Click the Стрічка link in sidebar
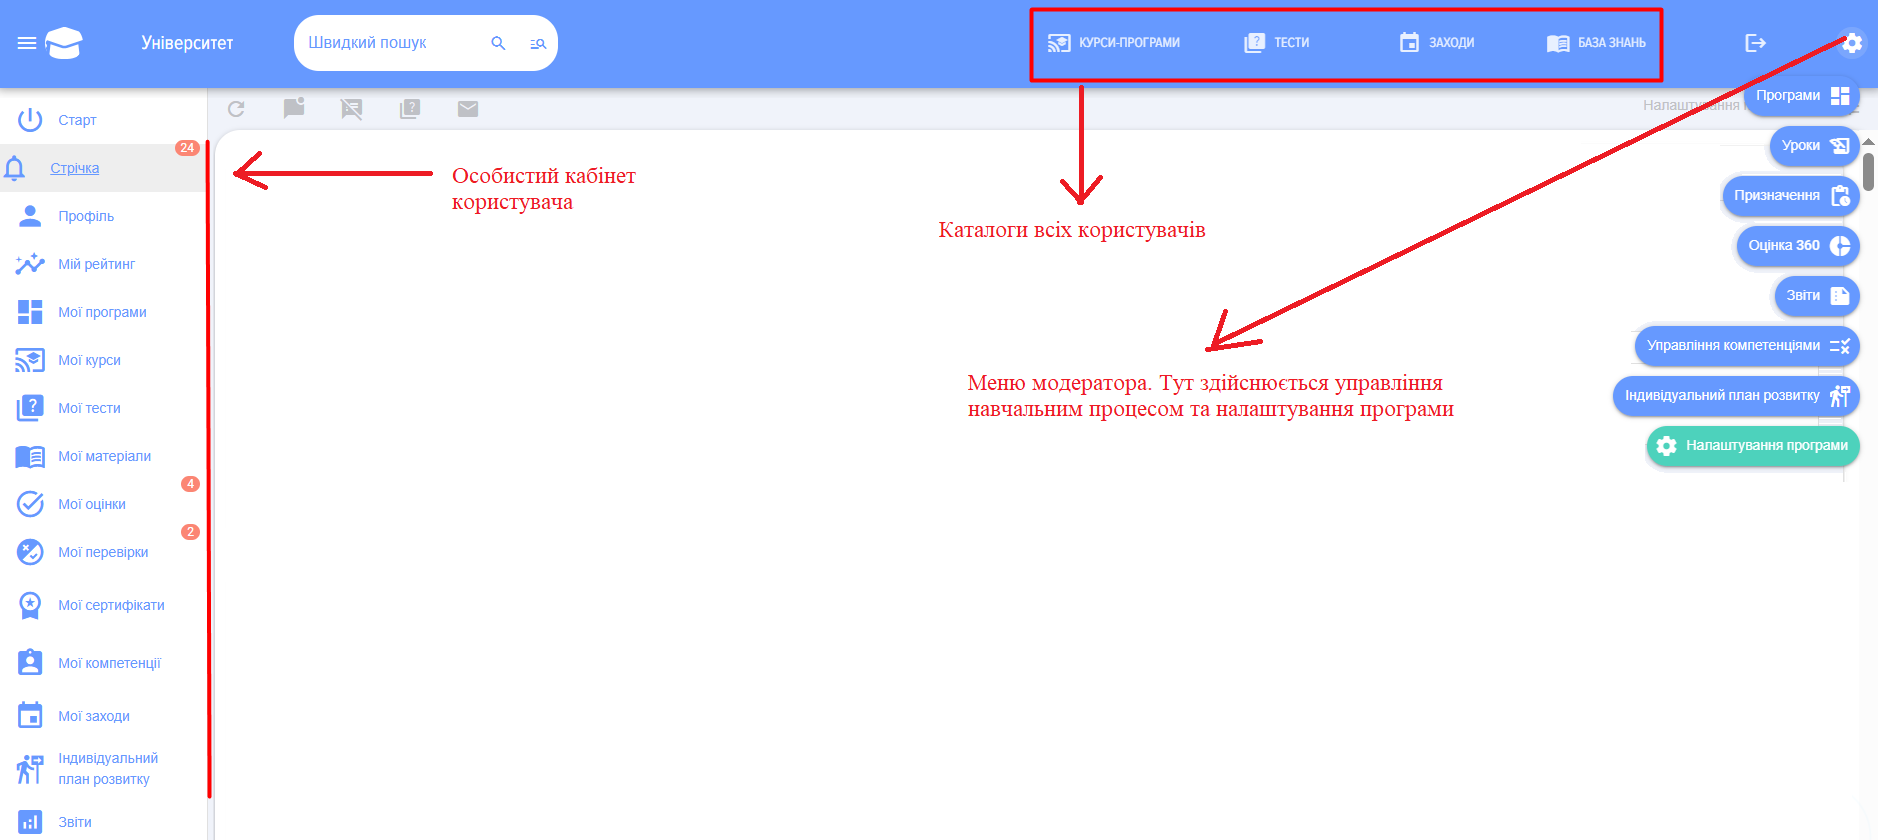This screenshot has height=840, width=1878. (75, 168)
